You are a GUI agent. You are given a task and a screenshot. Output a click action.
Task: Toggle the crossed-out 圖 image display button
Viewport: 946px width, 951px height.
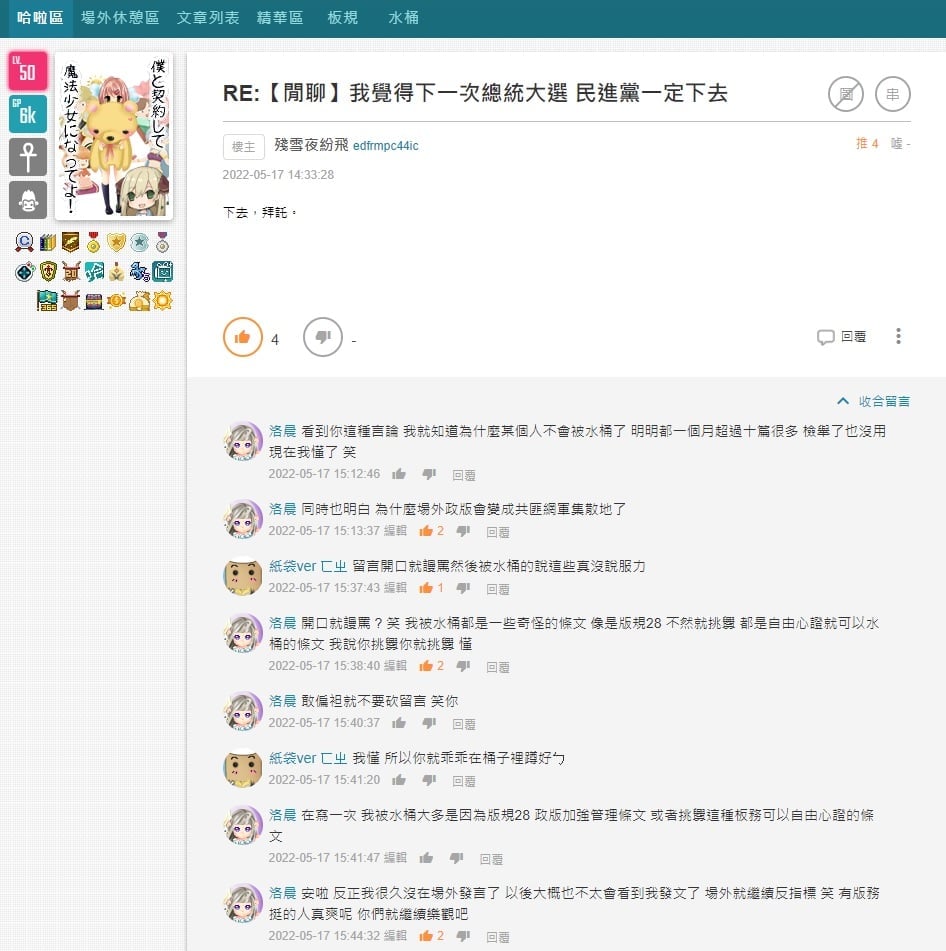845,94
